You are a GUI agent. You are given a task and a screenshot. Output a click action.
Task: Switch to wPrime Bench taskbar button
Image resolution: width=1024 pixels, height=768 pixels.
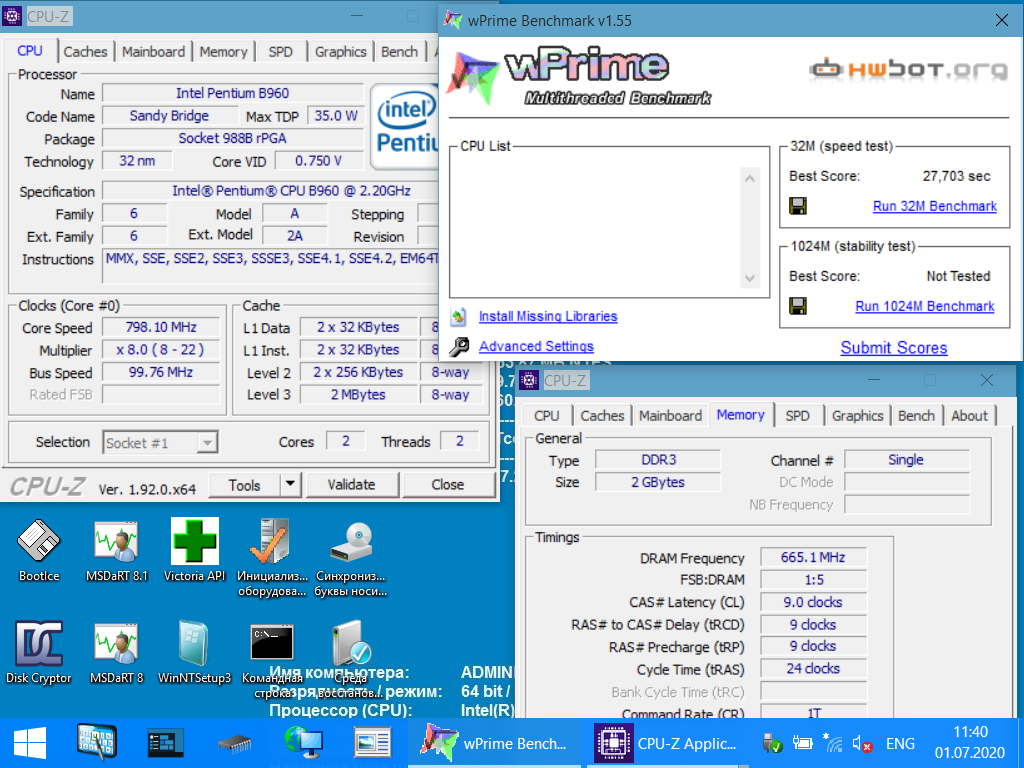pyautogui.click(x=494, y=743)
